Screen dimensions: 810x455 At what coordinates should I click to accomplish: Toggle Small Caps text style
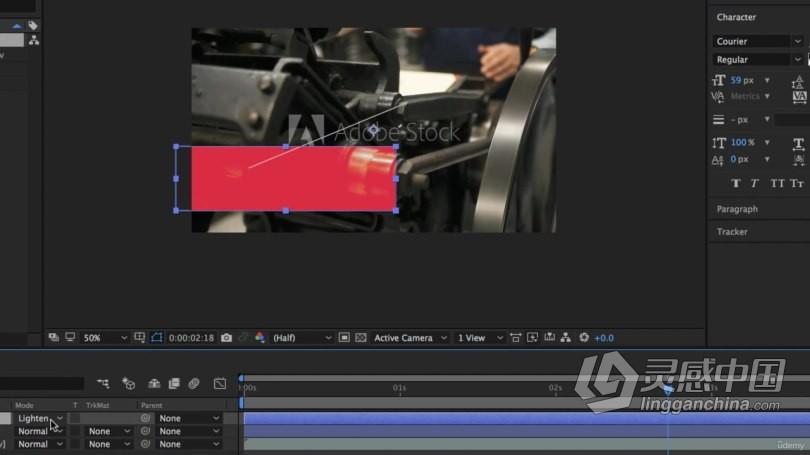click(797, 183)
